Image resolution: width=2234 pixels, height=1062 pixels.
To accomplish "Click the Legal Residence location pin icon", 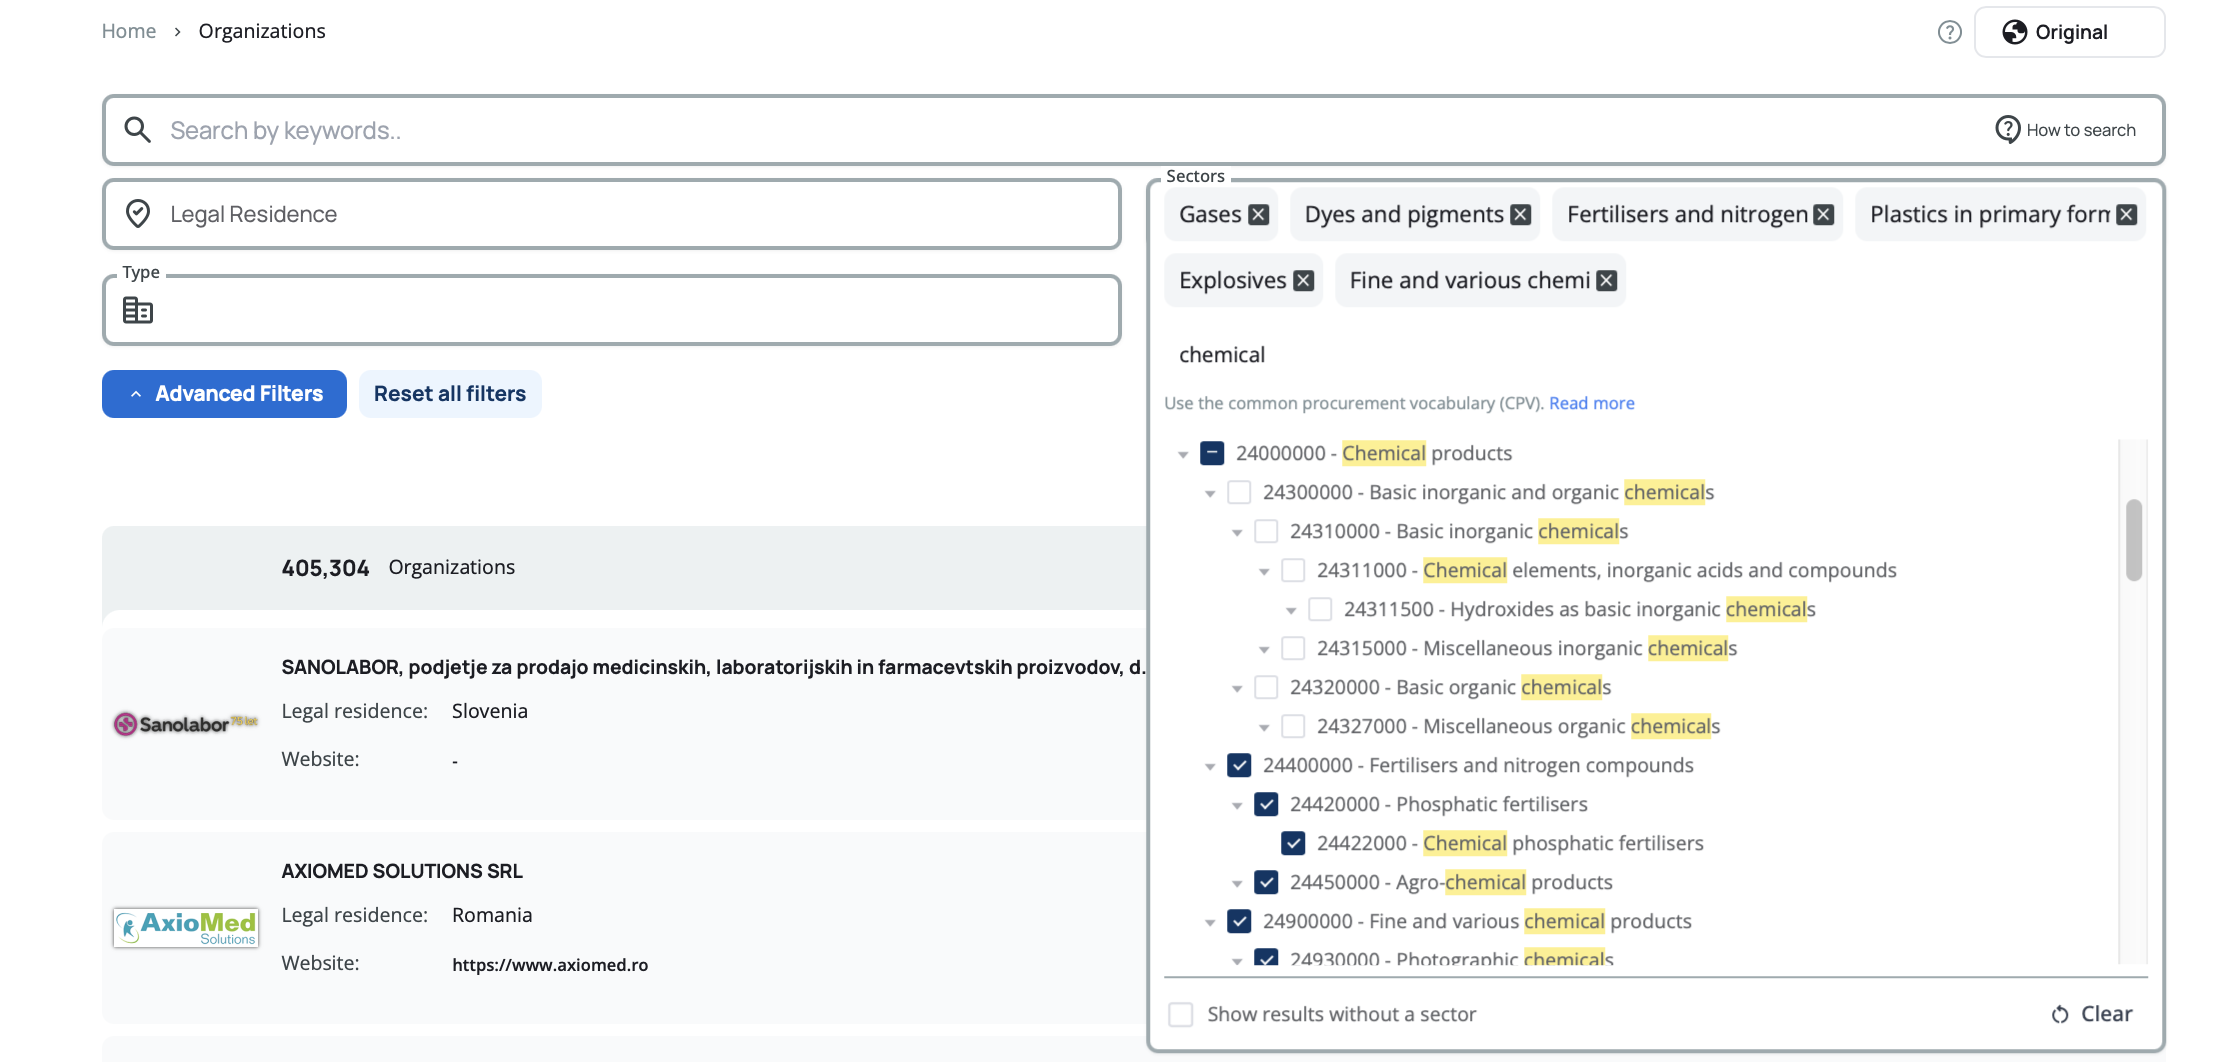I will coord(138,214).
